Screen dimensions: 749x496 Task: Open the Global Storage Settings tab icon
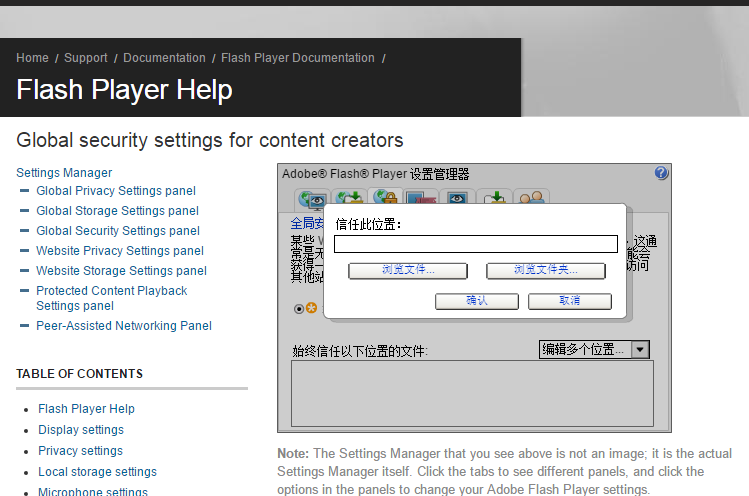pyautogui.click(x=349, y=198)
